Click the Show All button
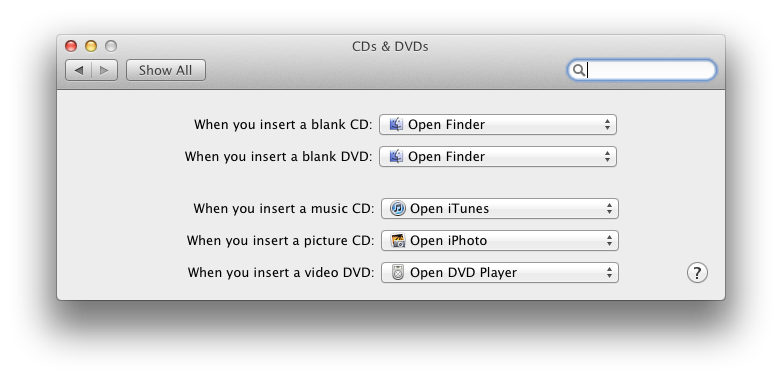Viewport: 782px width, 379px height. 166,70
